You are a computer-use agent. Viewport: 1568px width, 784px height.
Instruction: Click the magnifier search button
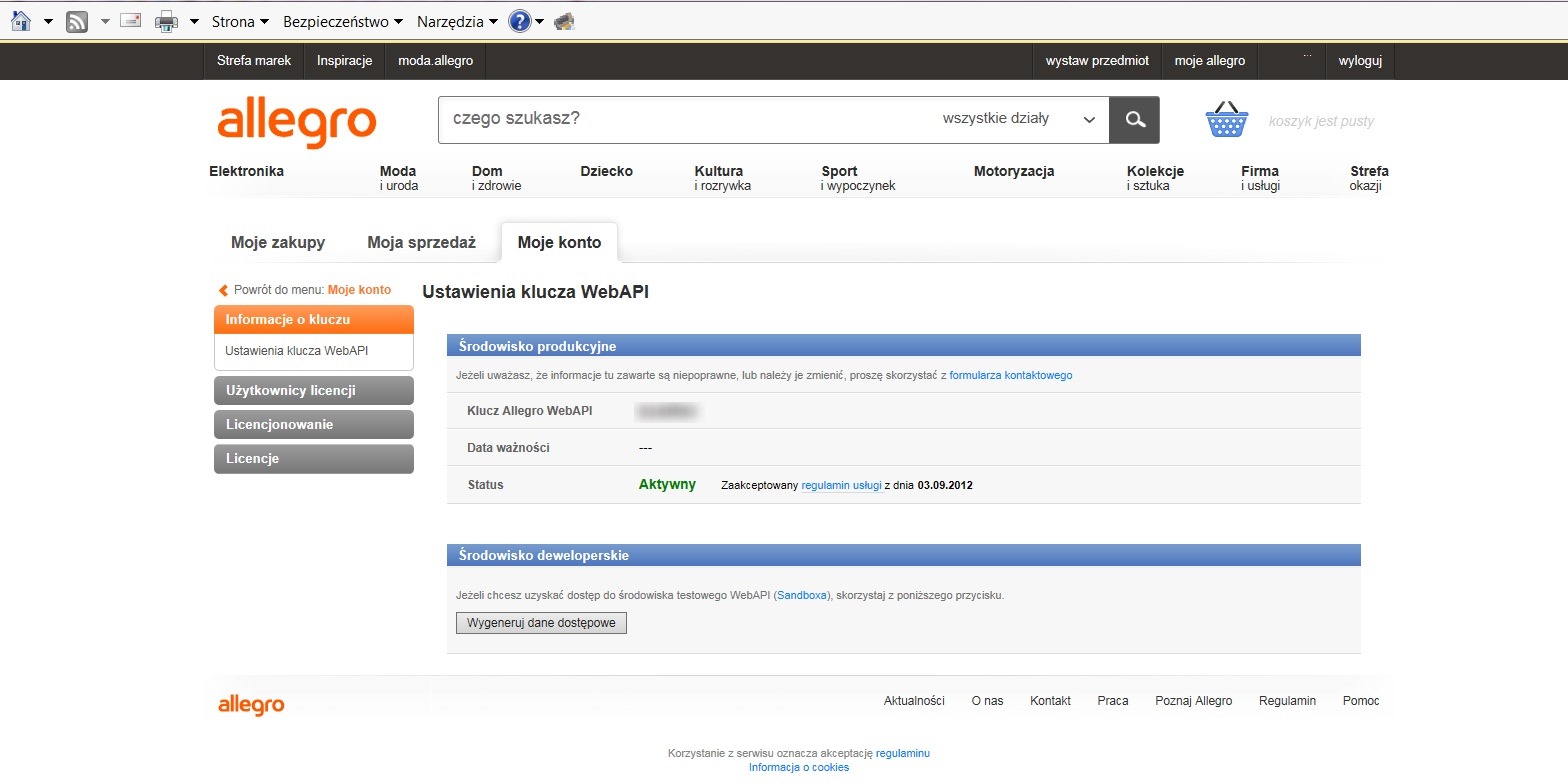[1135, 120]
